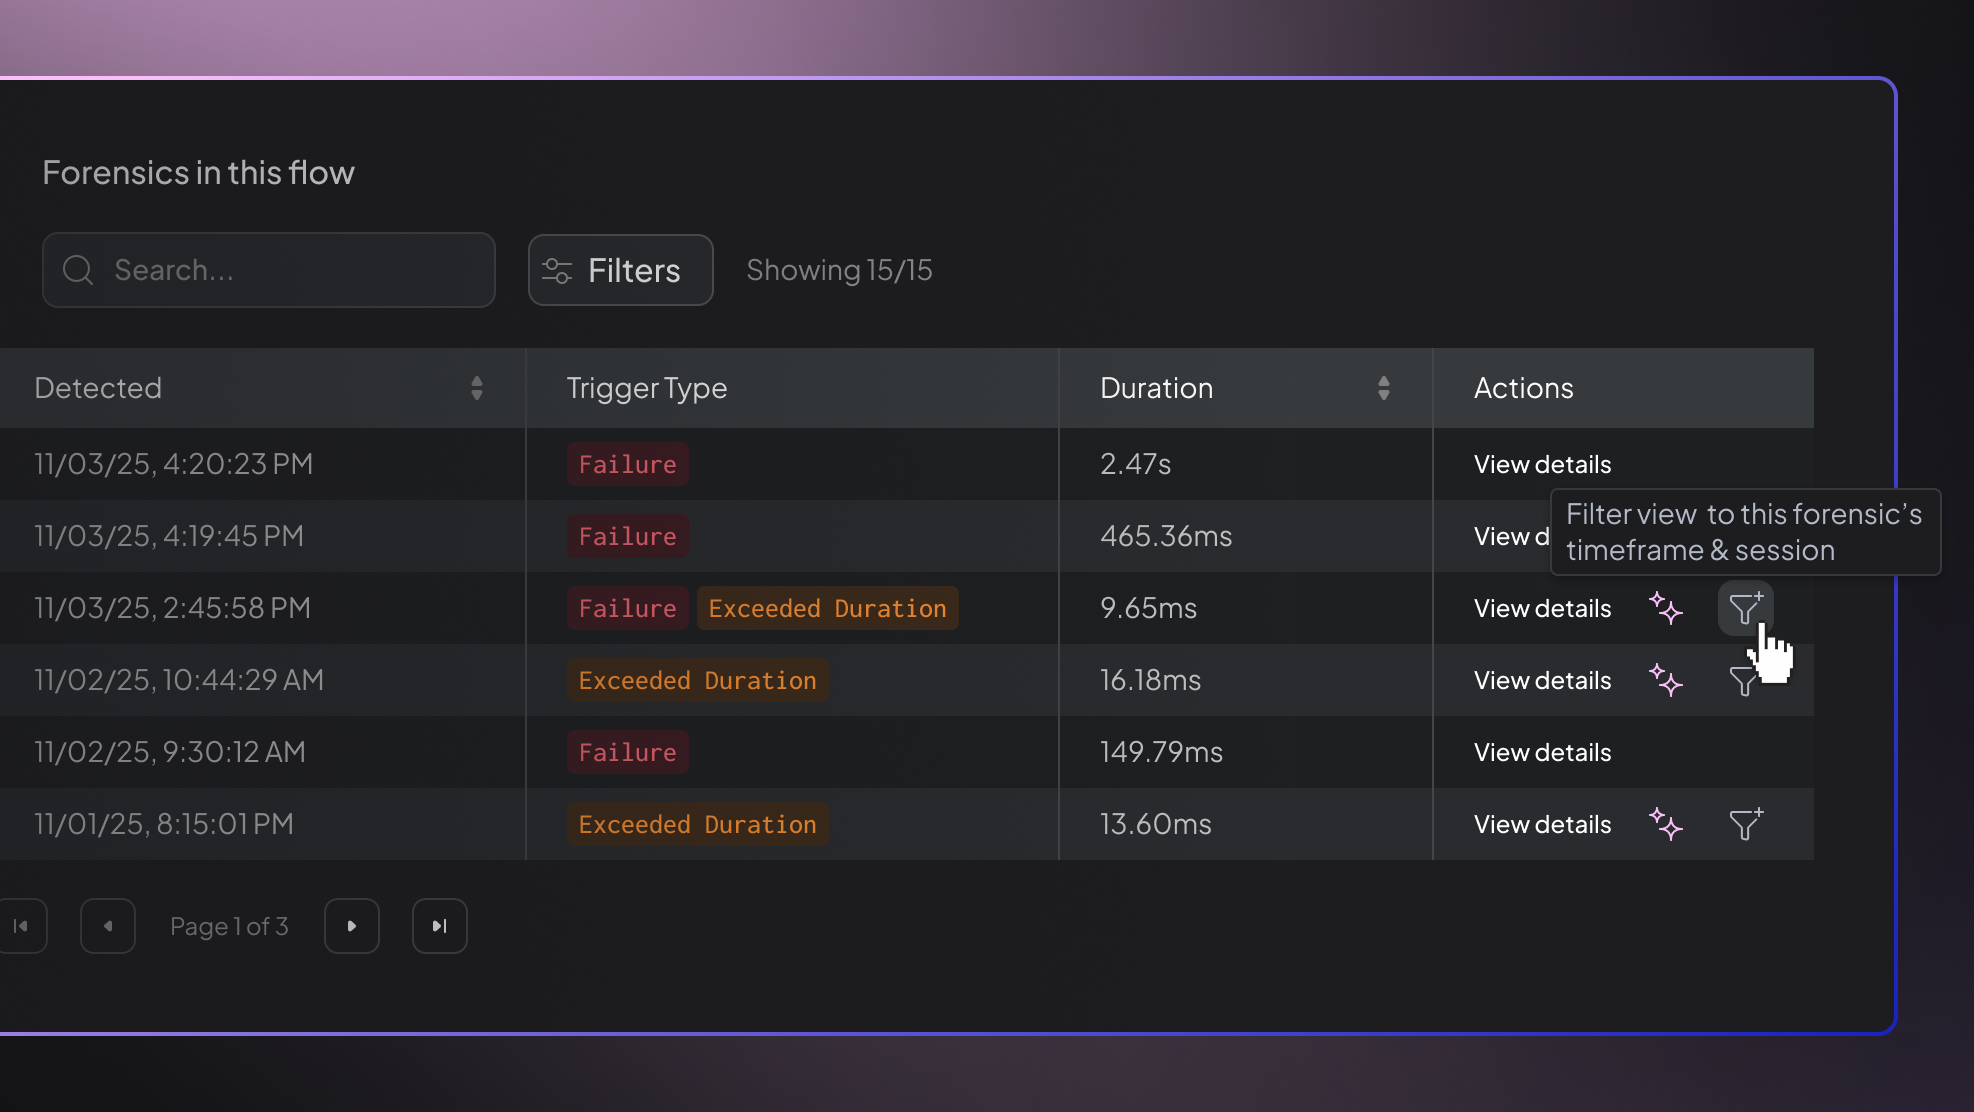View details for 8:15:01 PM forensic
Screen dimensions: 1974x1112
tap(1542, 824)
